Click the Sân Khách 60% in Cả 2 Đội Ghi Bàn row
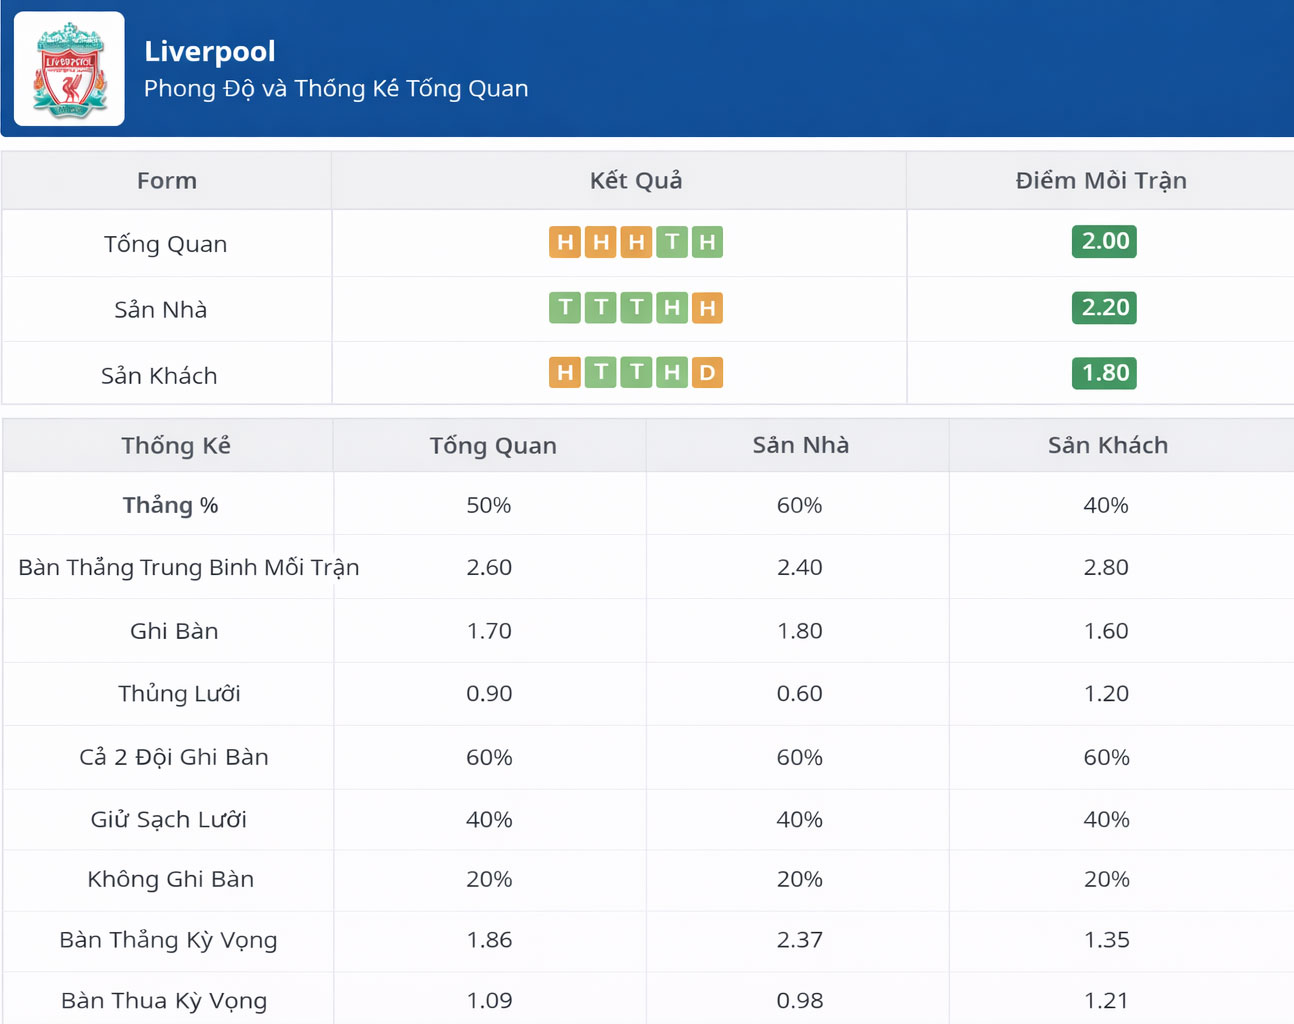 pos(1106,758)
